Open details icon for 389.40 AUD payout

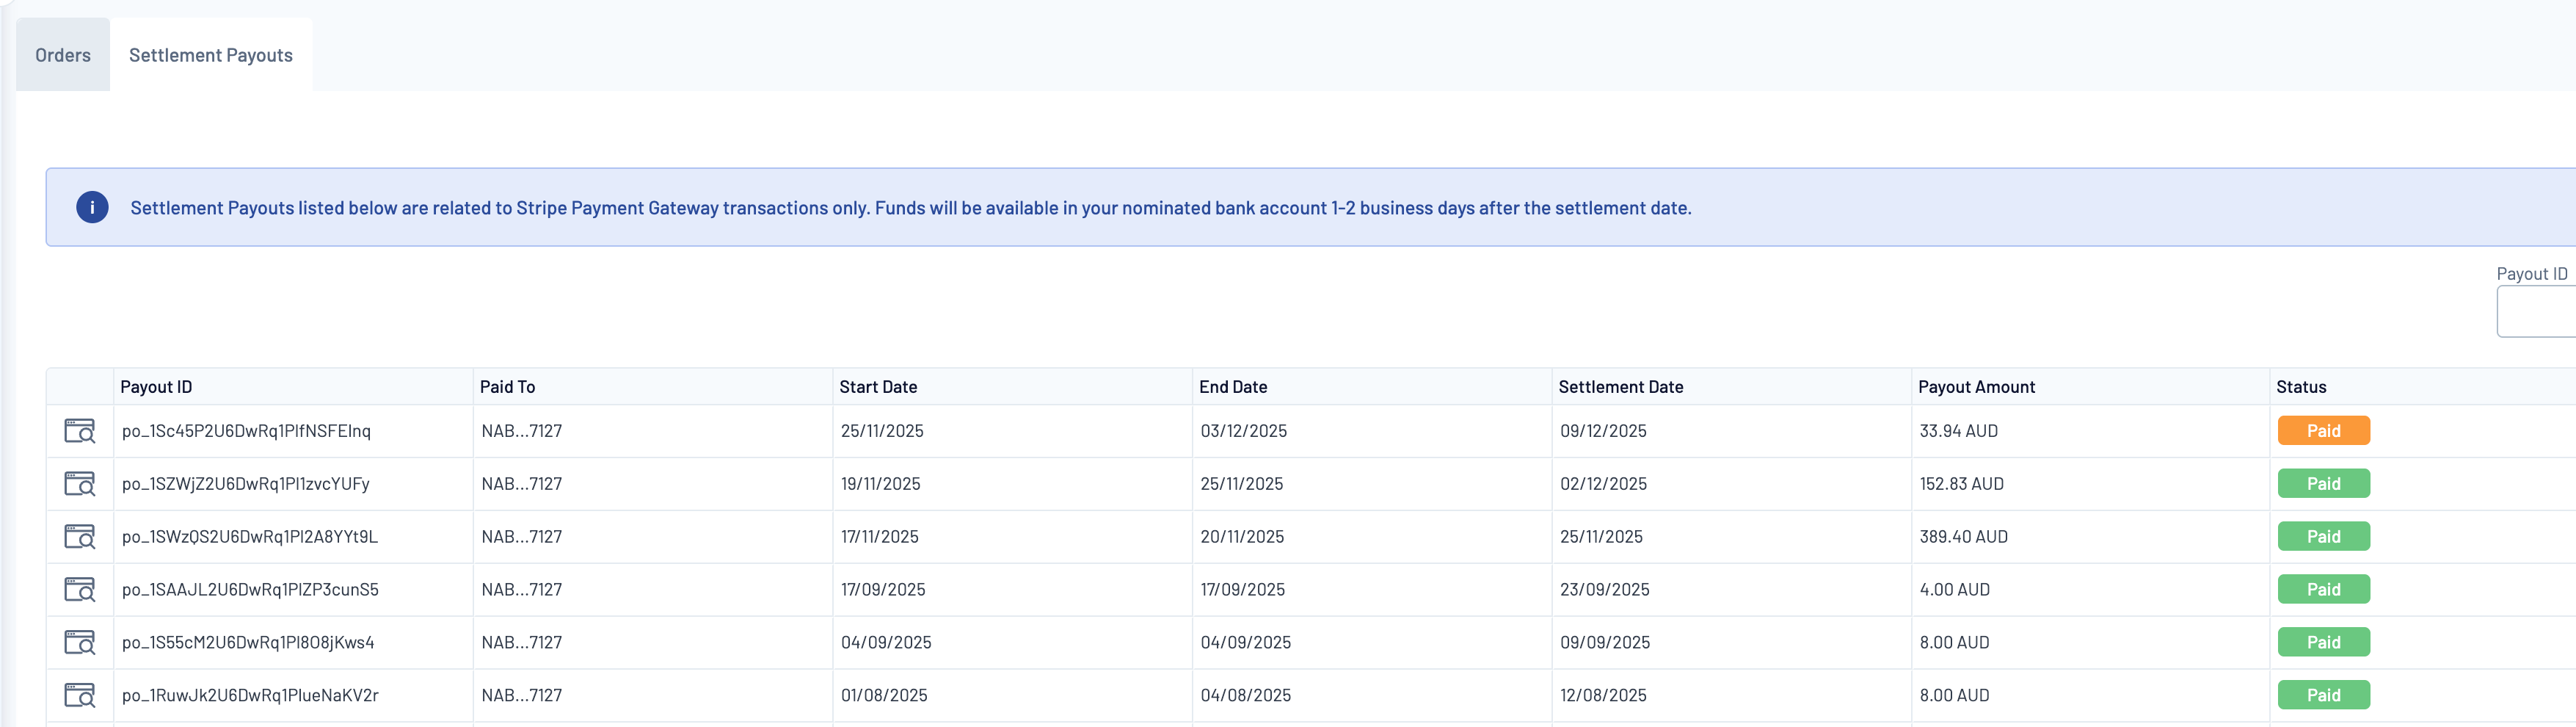pyautogui.click(x=79, y=537)
